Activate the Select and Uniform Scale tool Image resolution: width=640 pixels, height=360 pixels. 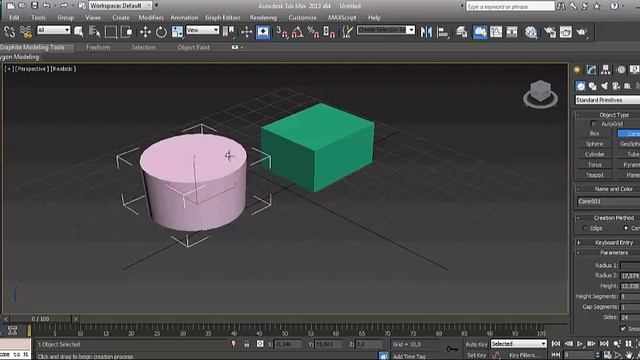tap(177, 32)
